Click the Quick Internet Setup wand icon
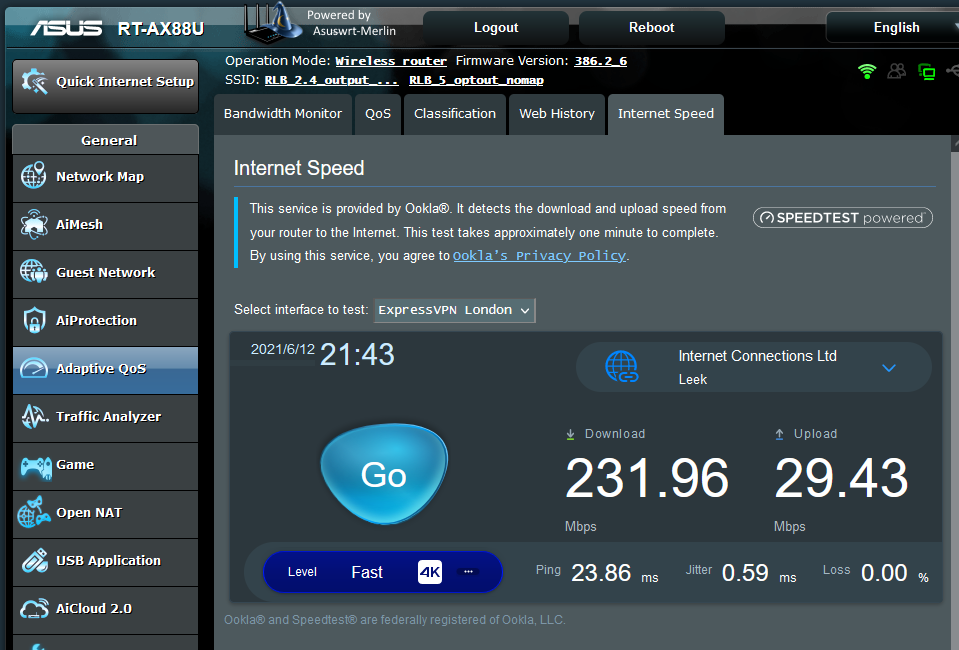The width and height of the screenshot is (959, 650). click(x=34, y=81)
